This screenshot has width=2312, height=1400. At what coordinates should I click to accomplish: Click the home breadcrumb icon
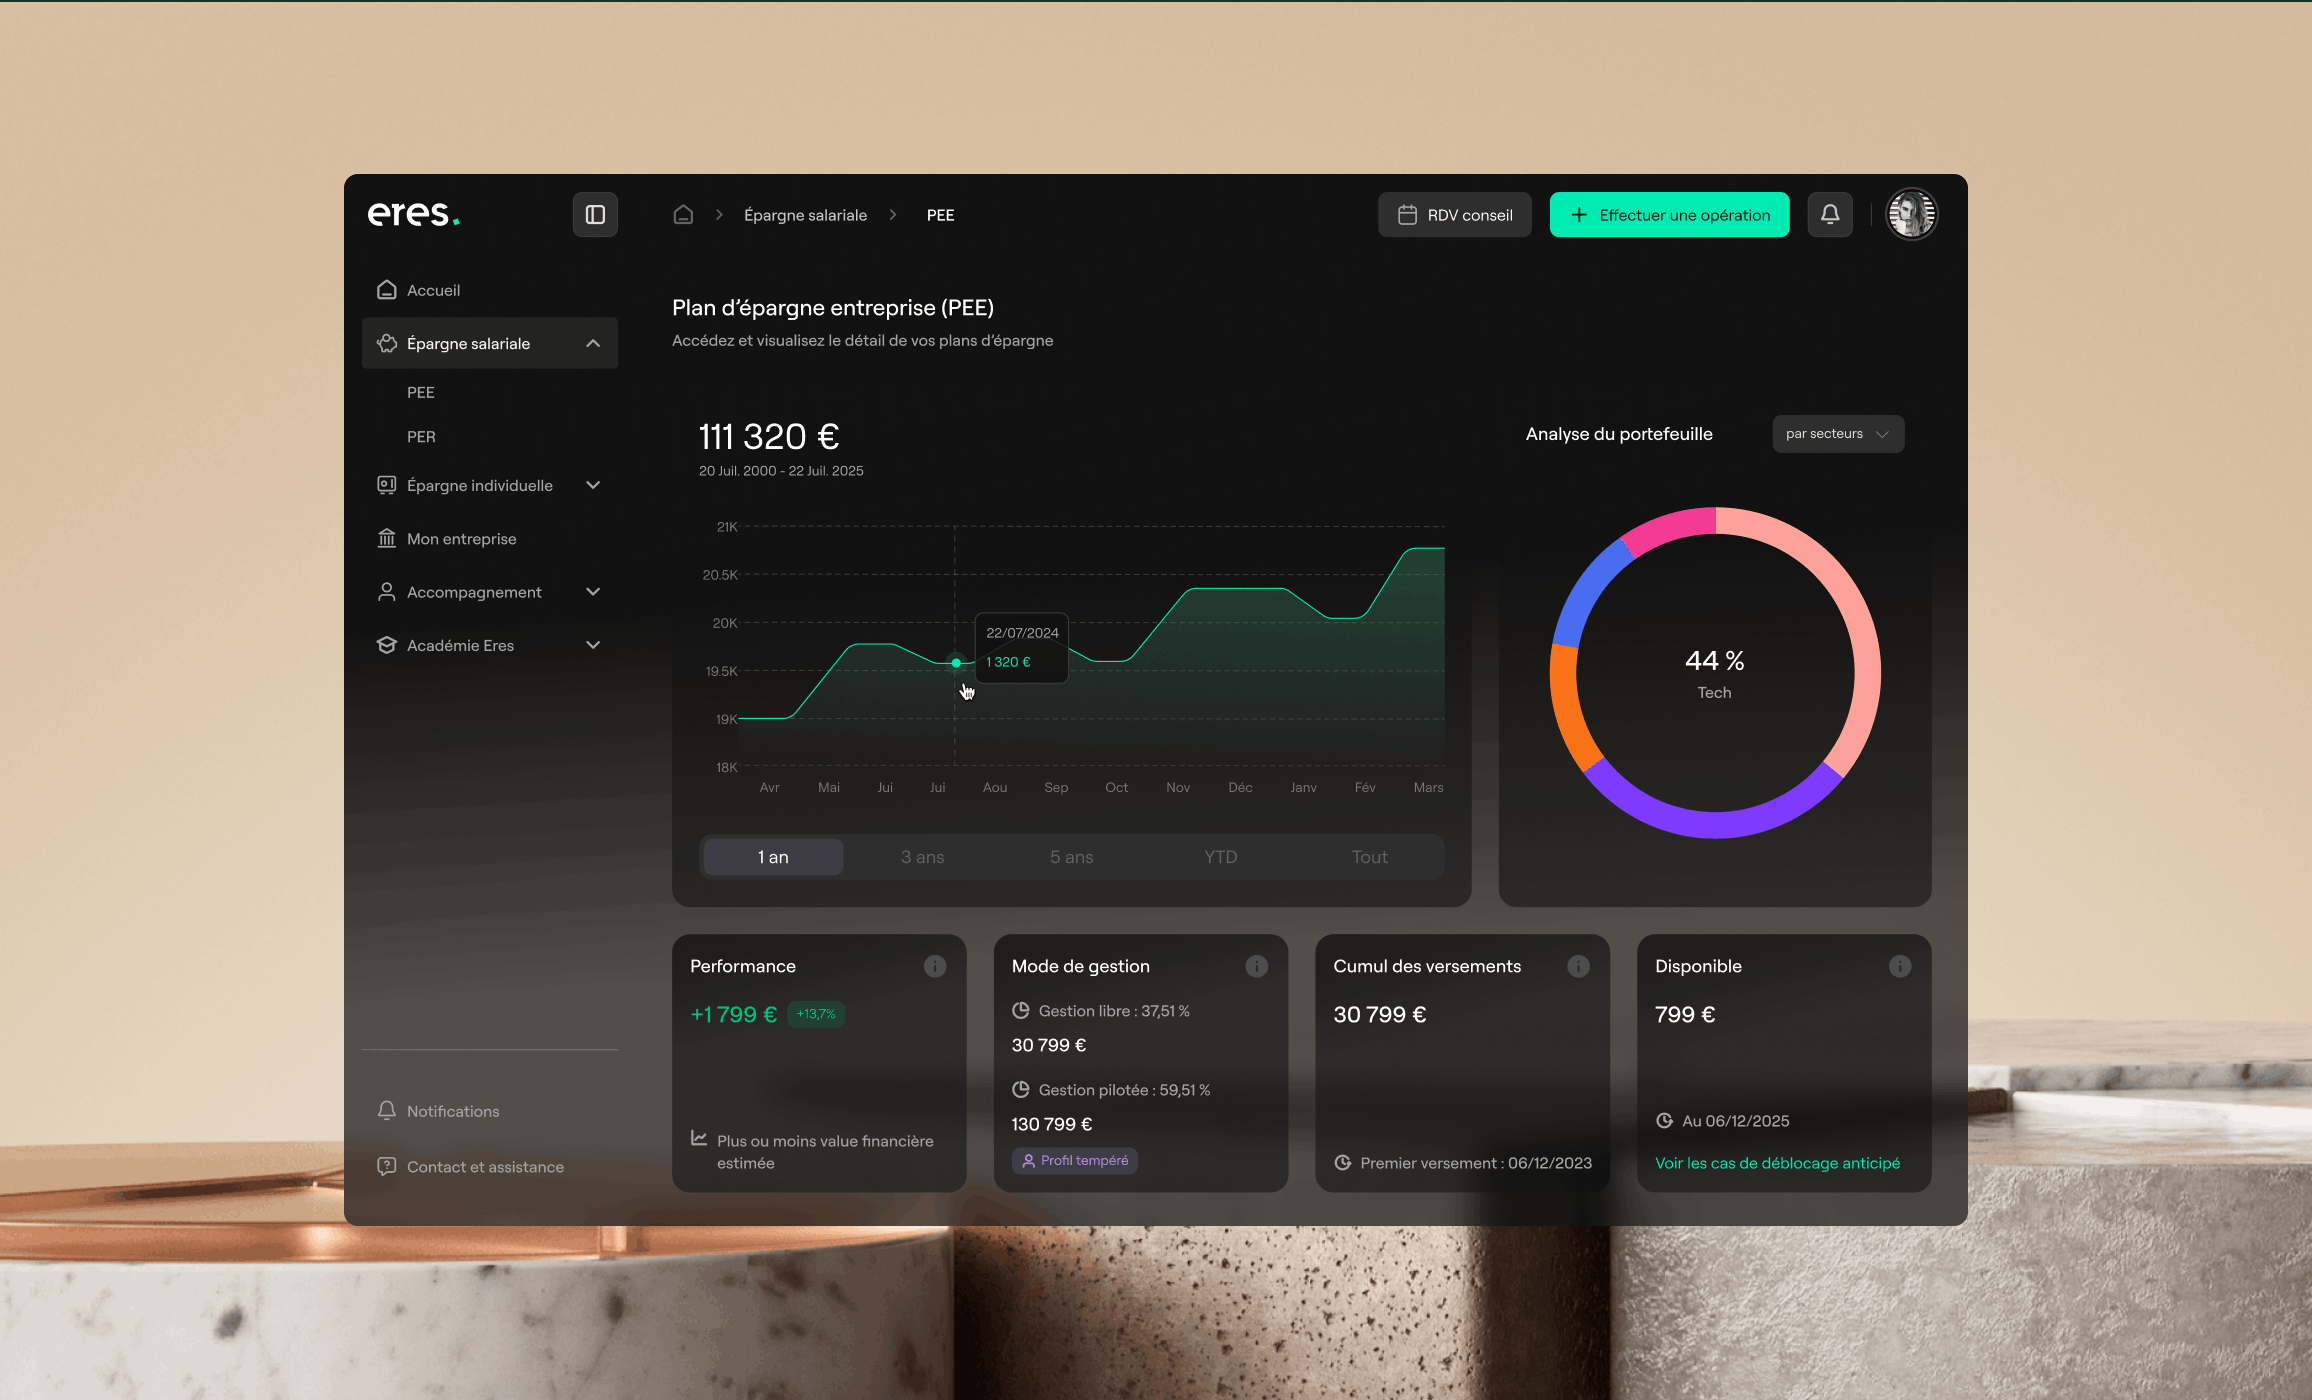pos(683,215)
